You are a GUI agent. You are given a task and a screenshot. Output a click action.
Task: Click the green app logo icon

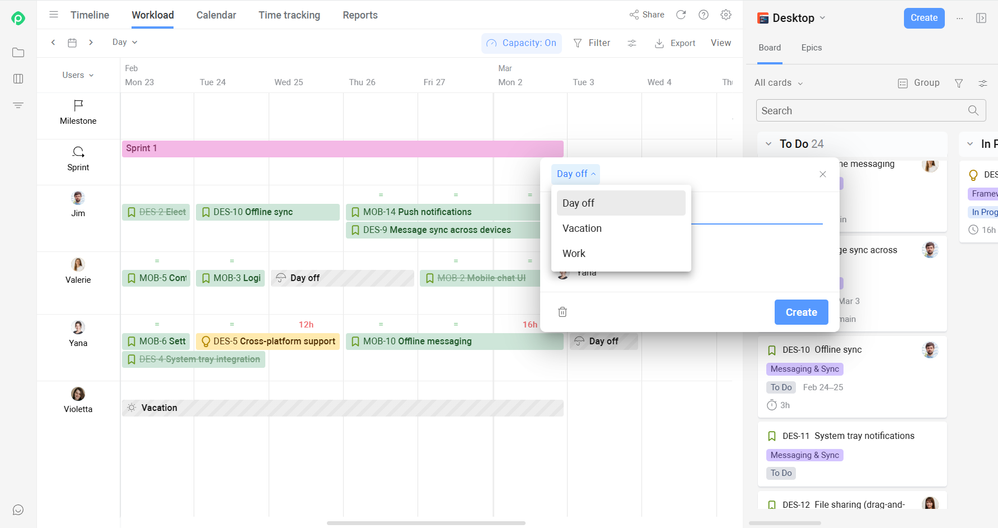18,18
